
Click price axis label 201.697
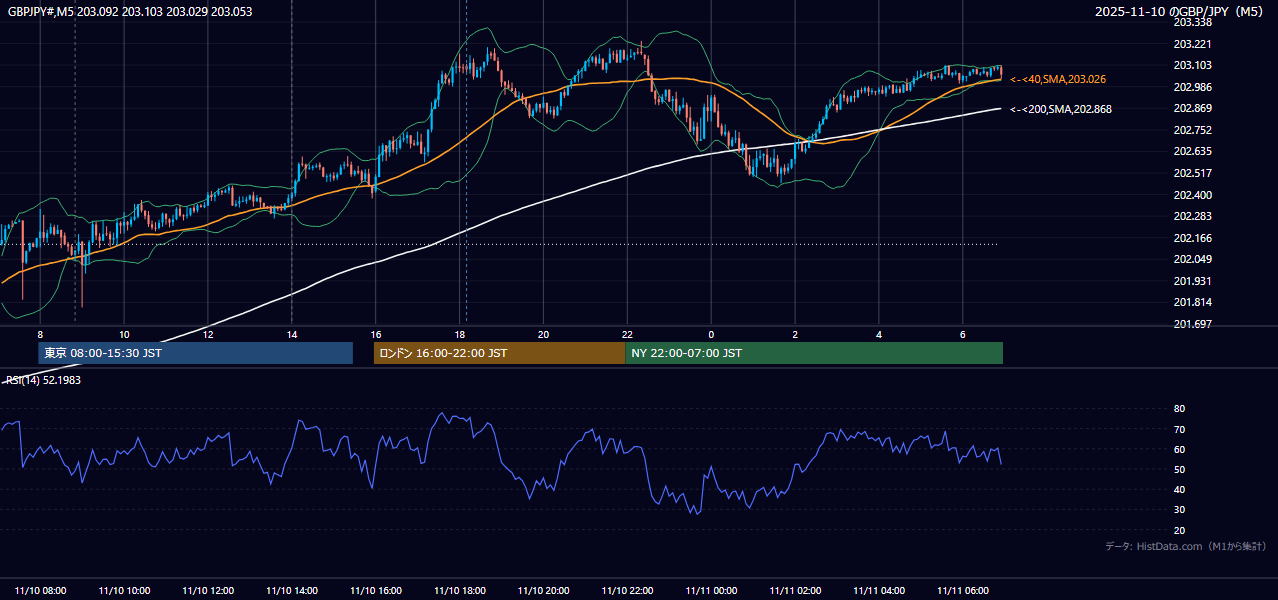(1192, 324)
